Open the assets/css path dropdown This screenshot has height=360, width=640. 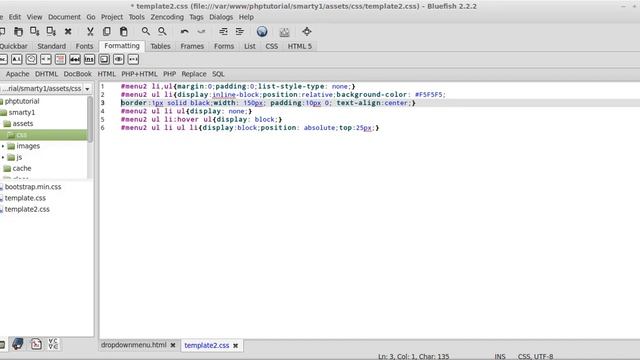coord(87,89)
